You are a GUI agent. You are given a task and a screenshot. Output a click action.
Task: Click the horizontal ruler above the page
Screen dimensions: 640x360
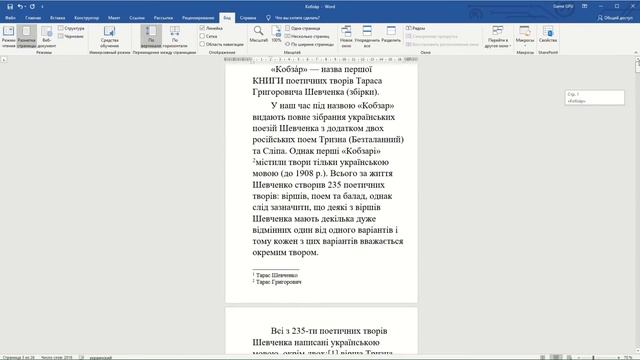coord(321,60)
